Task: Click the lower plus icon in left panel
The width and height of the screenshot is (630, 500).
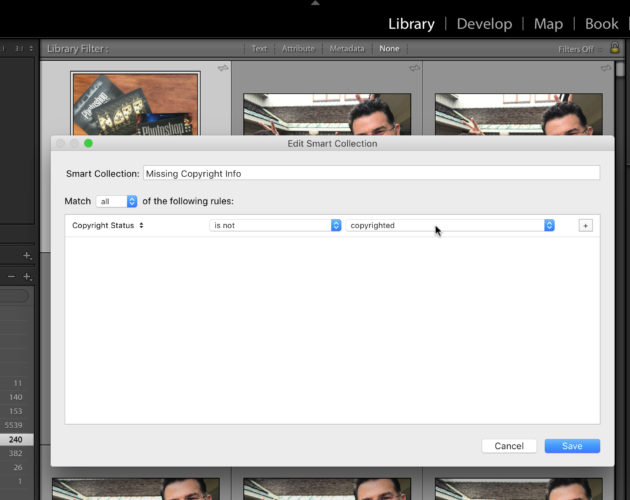Action: coord(27,277)
